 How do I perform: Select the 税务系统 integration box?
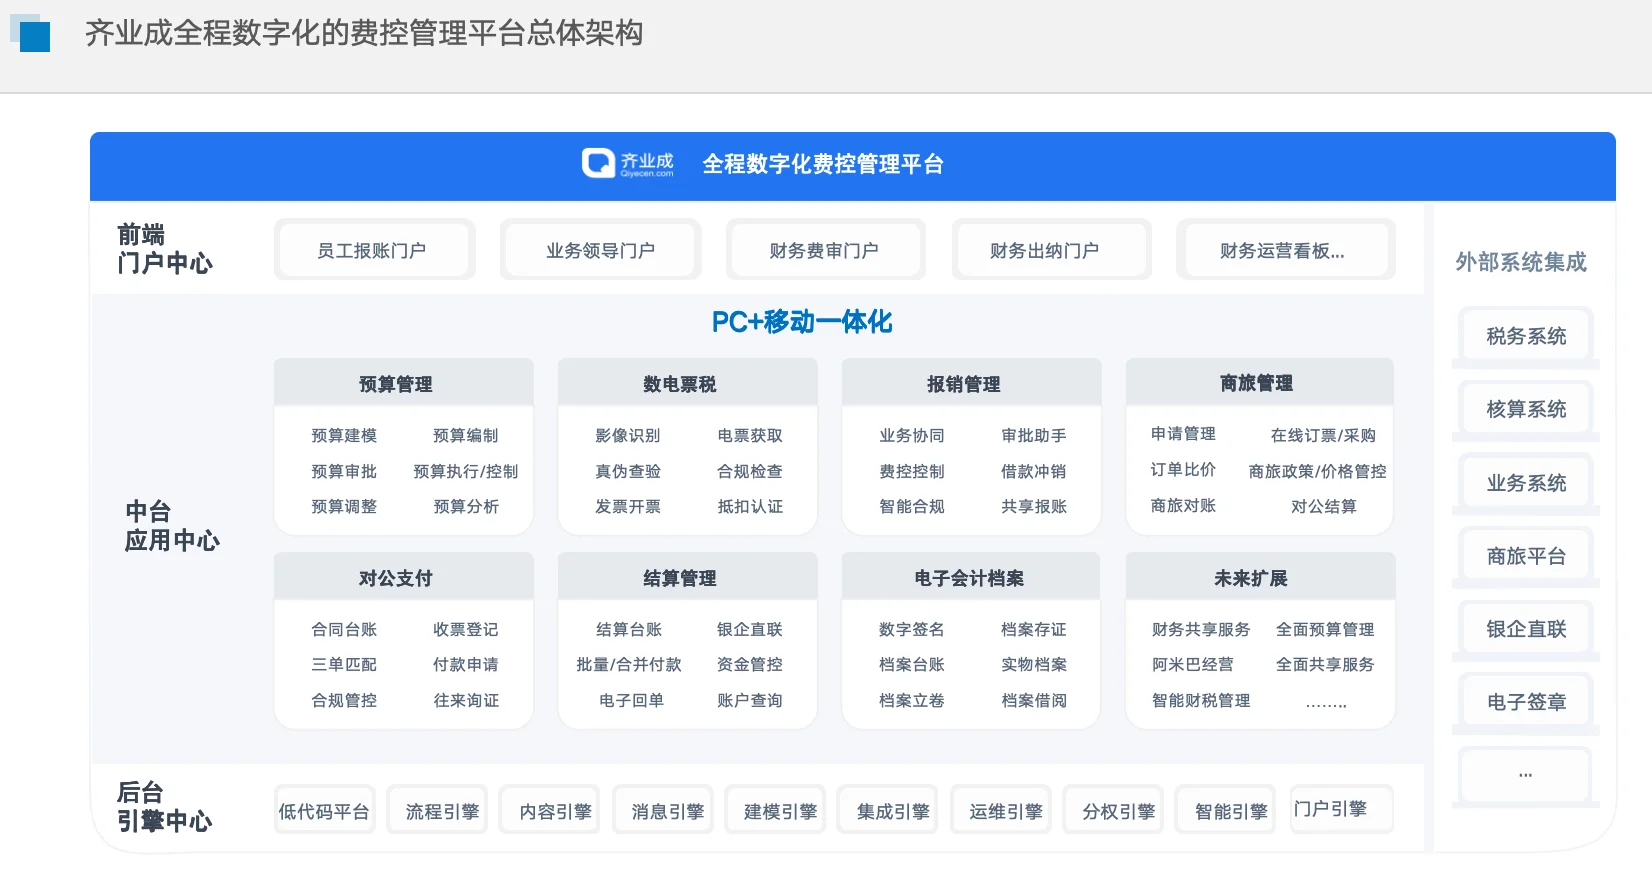point(1526,337)
